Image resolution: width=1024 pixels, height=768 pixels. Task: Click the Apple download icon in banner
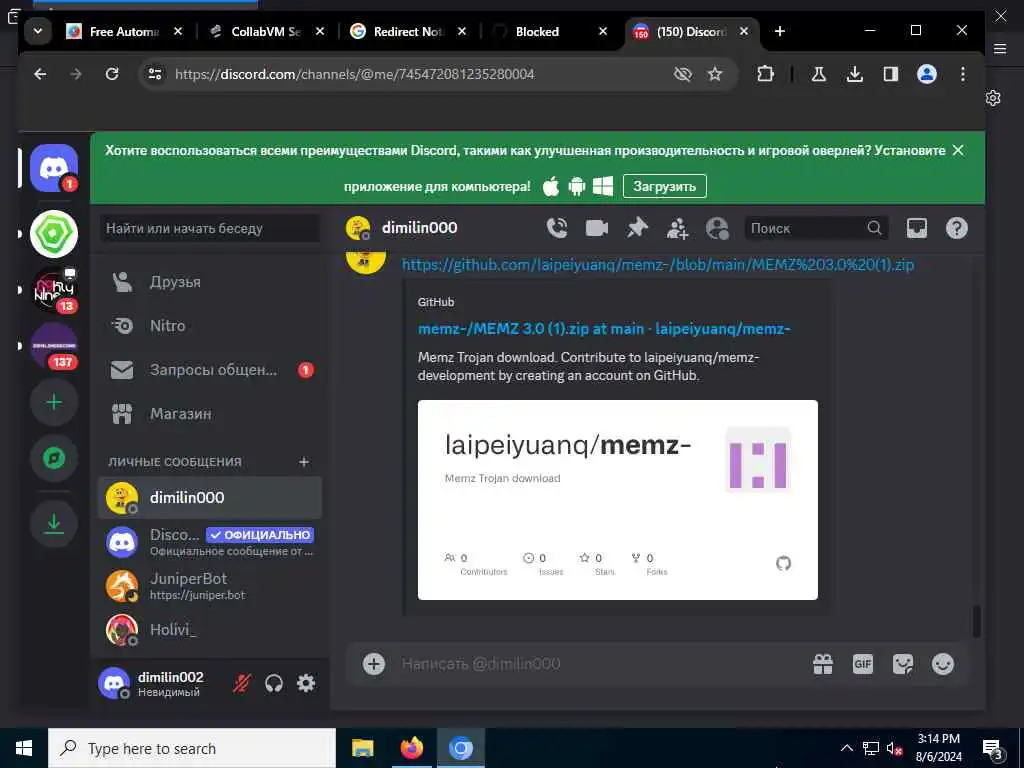coord(551,186)
